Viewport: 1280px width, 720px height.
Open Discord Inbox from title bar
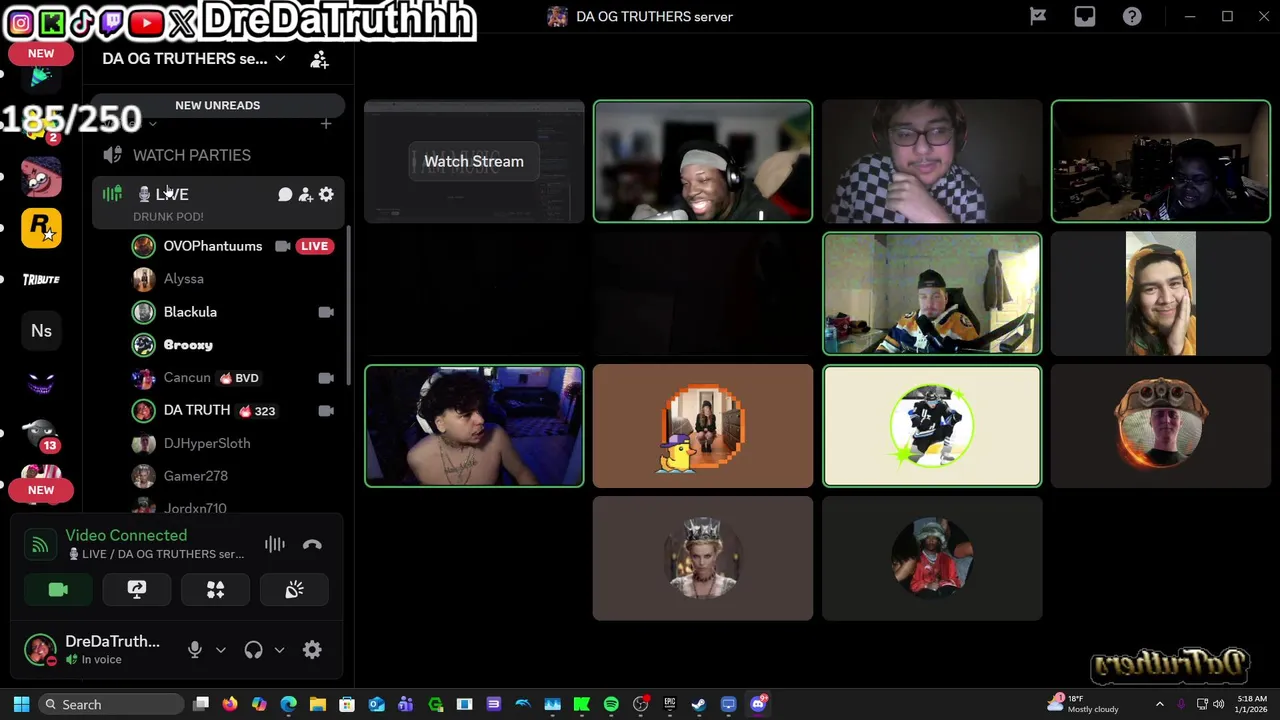tap(1085, 16)
